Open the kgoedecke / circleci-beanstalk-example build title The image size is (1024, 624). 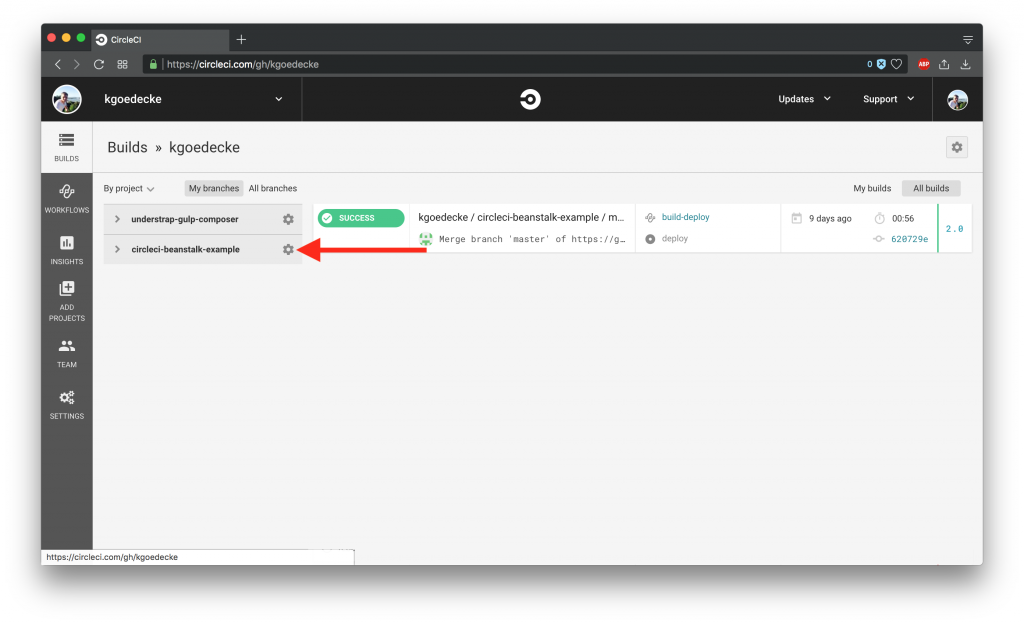[521, 217]
